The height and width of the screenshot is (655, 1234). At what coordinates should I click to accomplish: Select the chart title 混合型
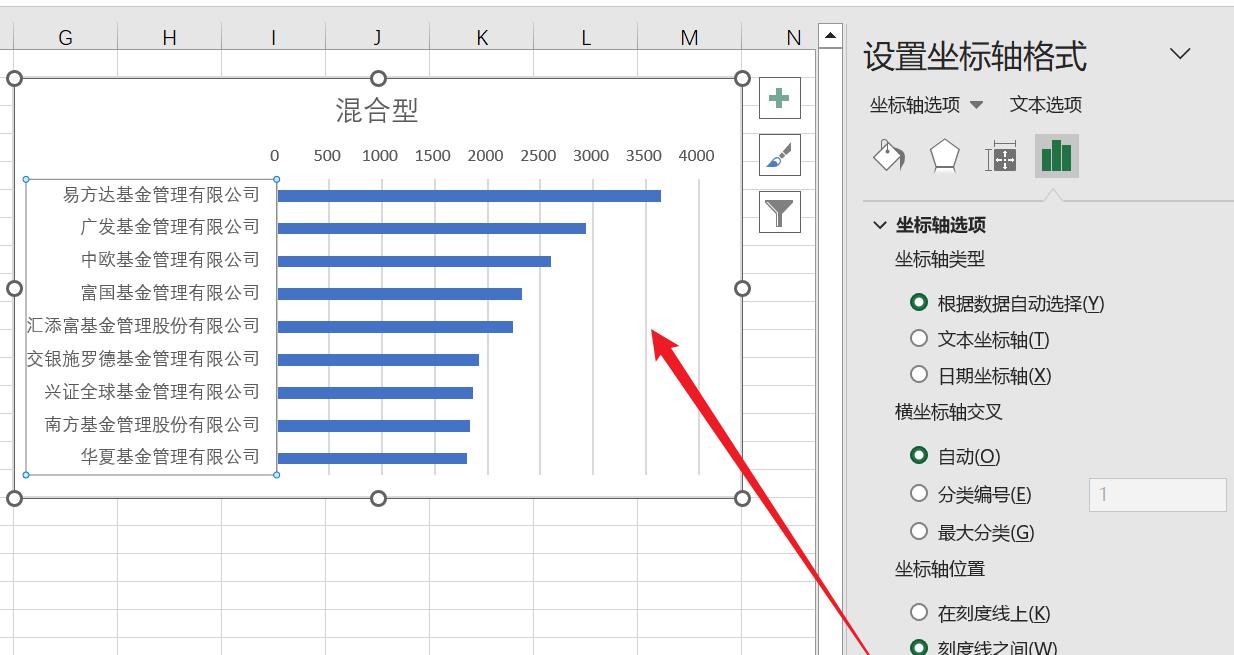(377, 110)
